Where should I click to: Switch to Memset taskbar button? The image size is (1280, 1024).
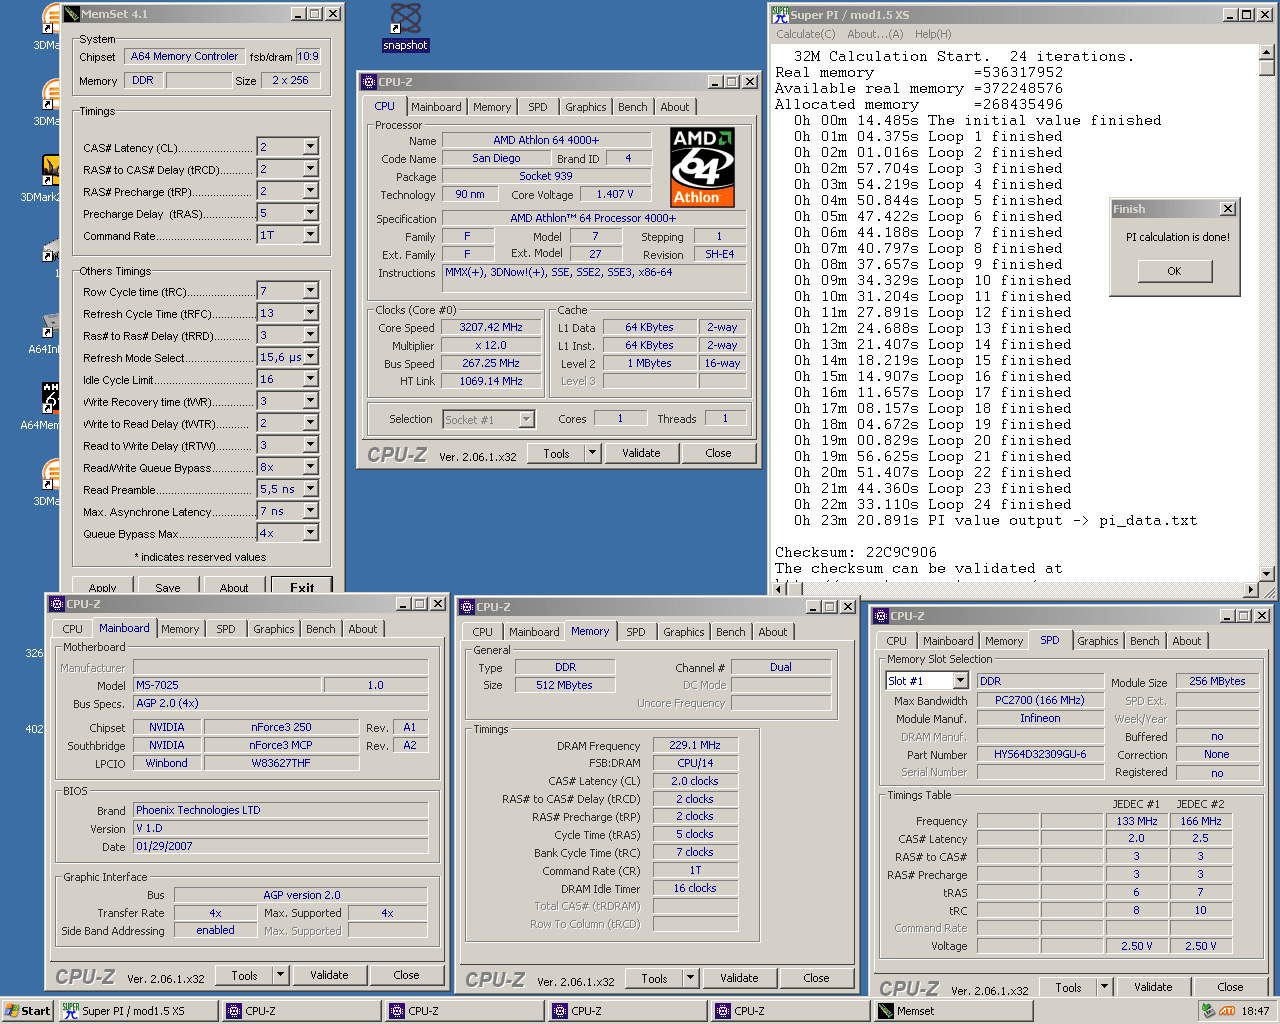pyautogui.click(x=954, y=1011)
